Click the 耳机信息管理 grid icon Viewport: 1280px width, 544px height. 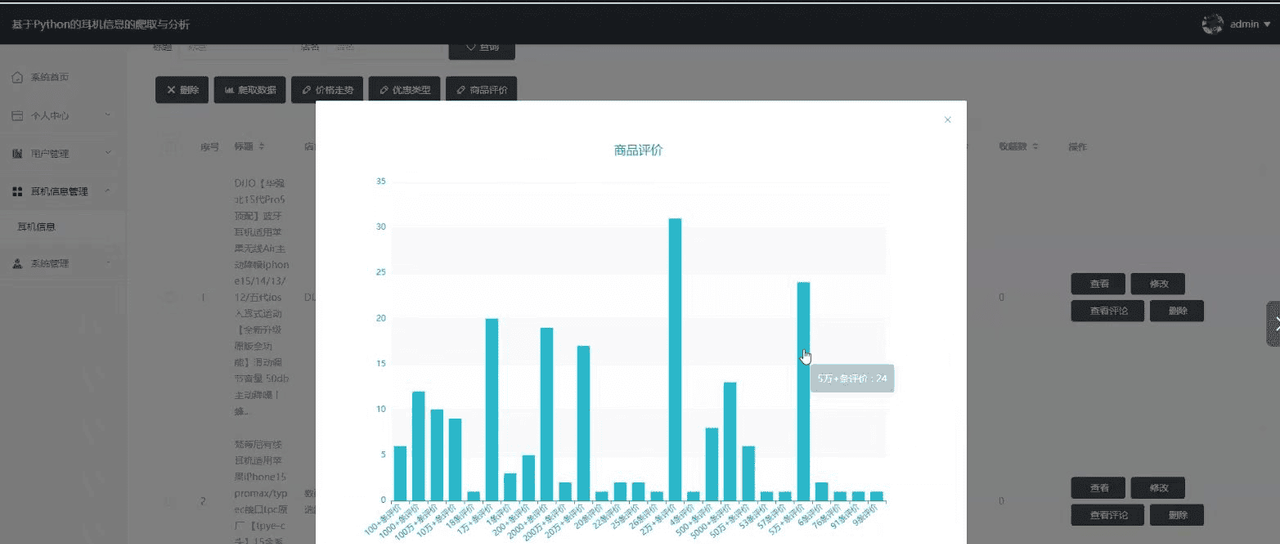[17, 191]
